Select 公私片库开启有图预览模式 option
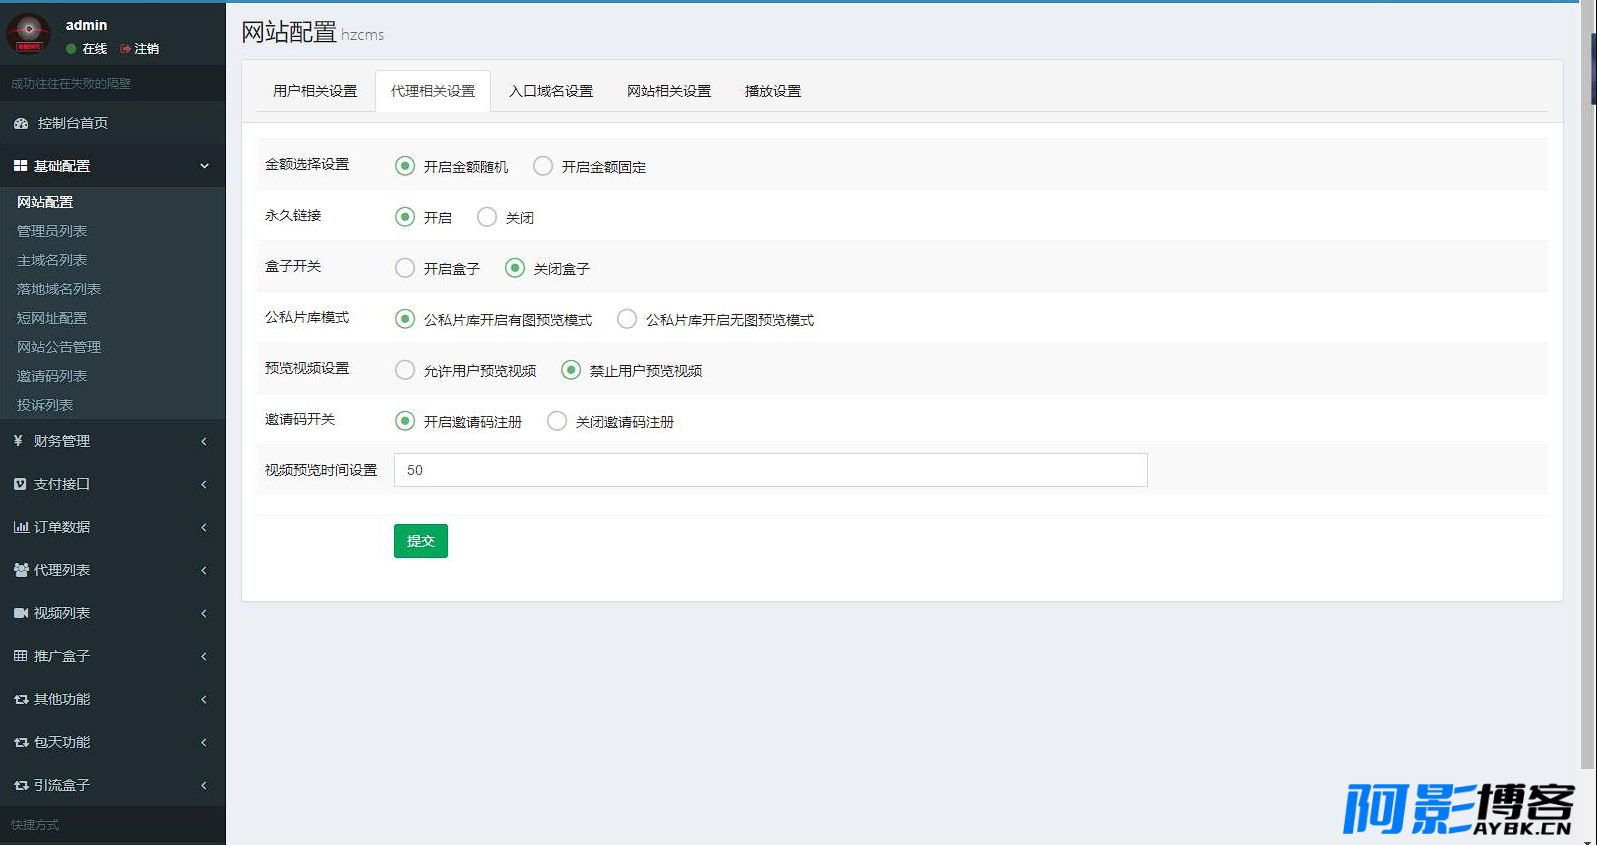Viewport: 1597px width, 845px height. [x=405, y=319]
